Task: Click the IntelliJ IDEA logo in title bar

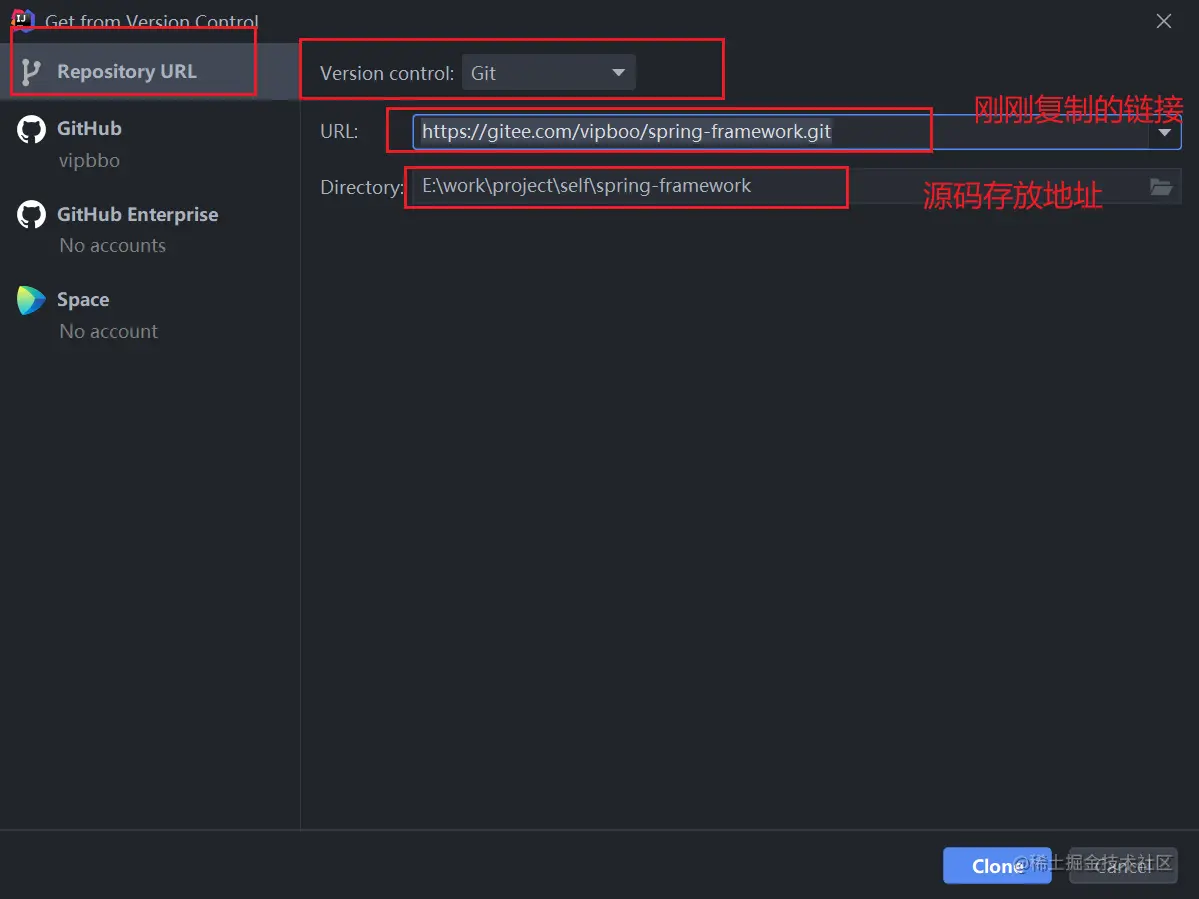Action: (x=23, y=20)
